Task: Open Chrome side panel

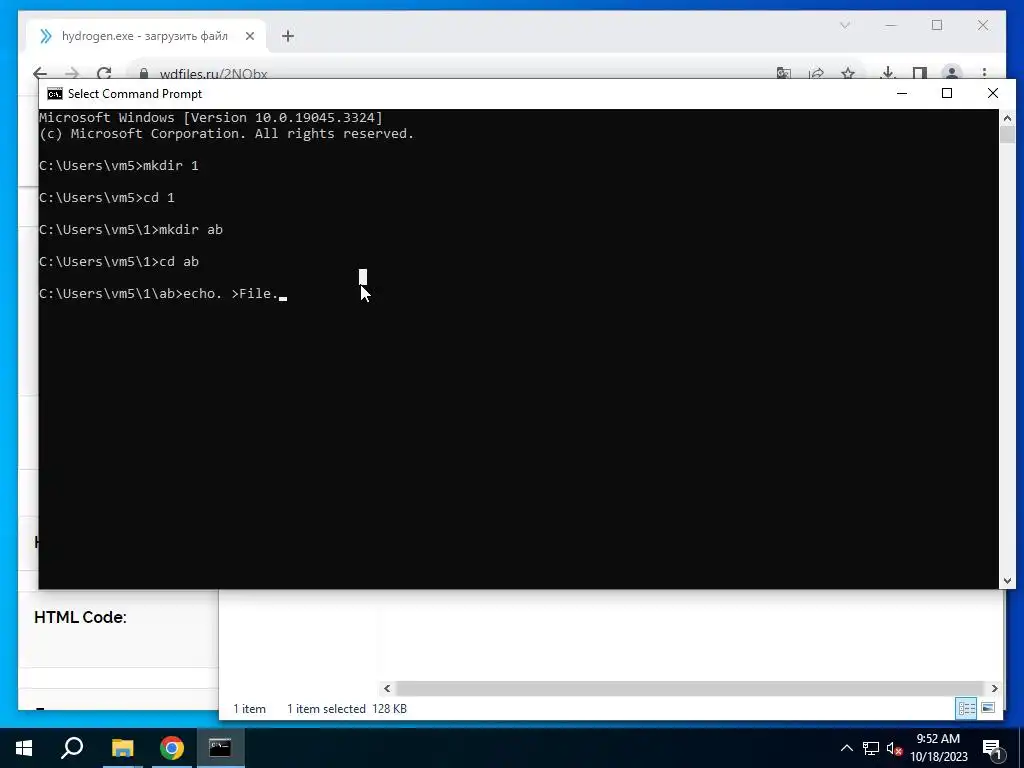Action: (920, 74)
